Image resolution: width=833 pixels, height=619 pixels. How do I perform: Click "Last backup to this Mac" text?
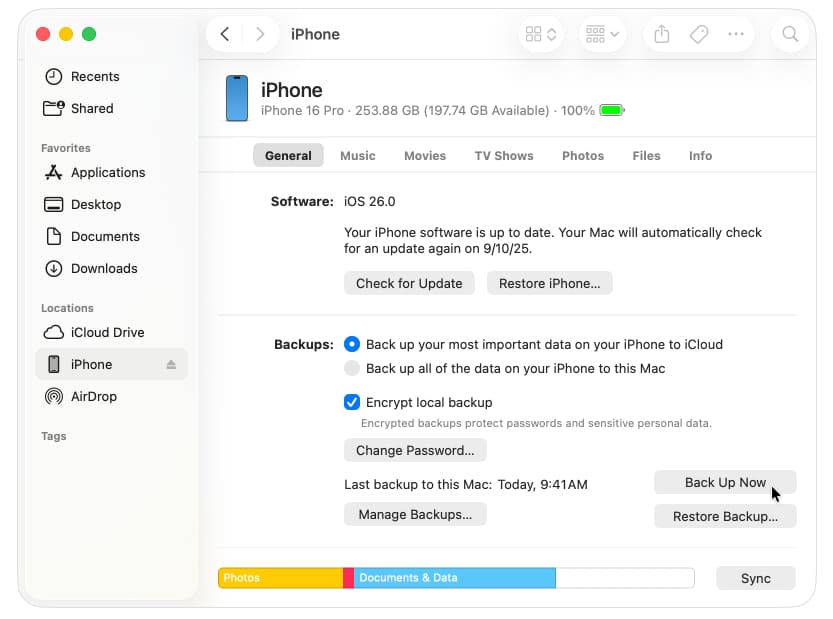coord(418,485)
